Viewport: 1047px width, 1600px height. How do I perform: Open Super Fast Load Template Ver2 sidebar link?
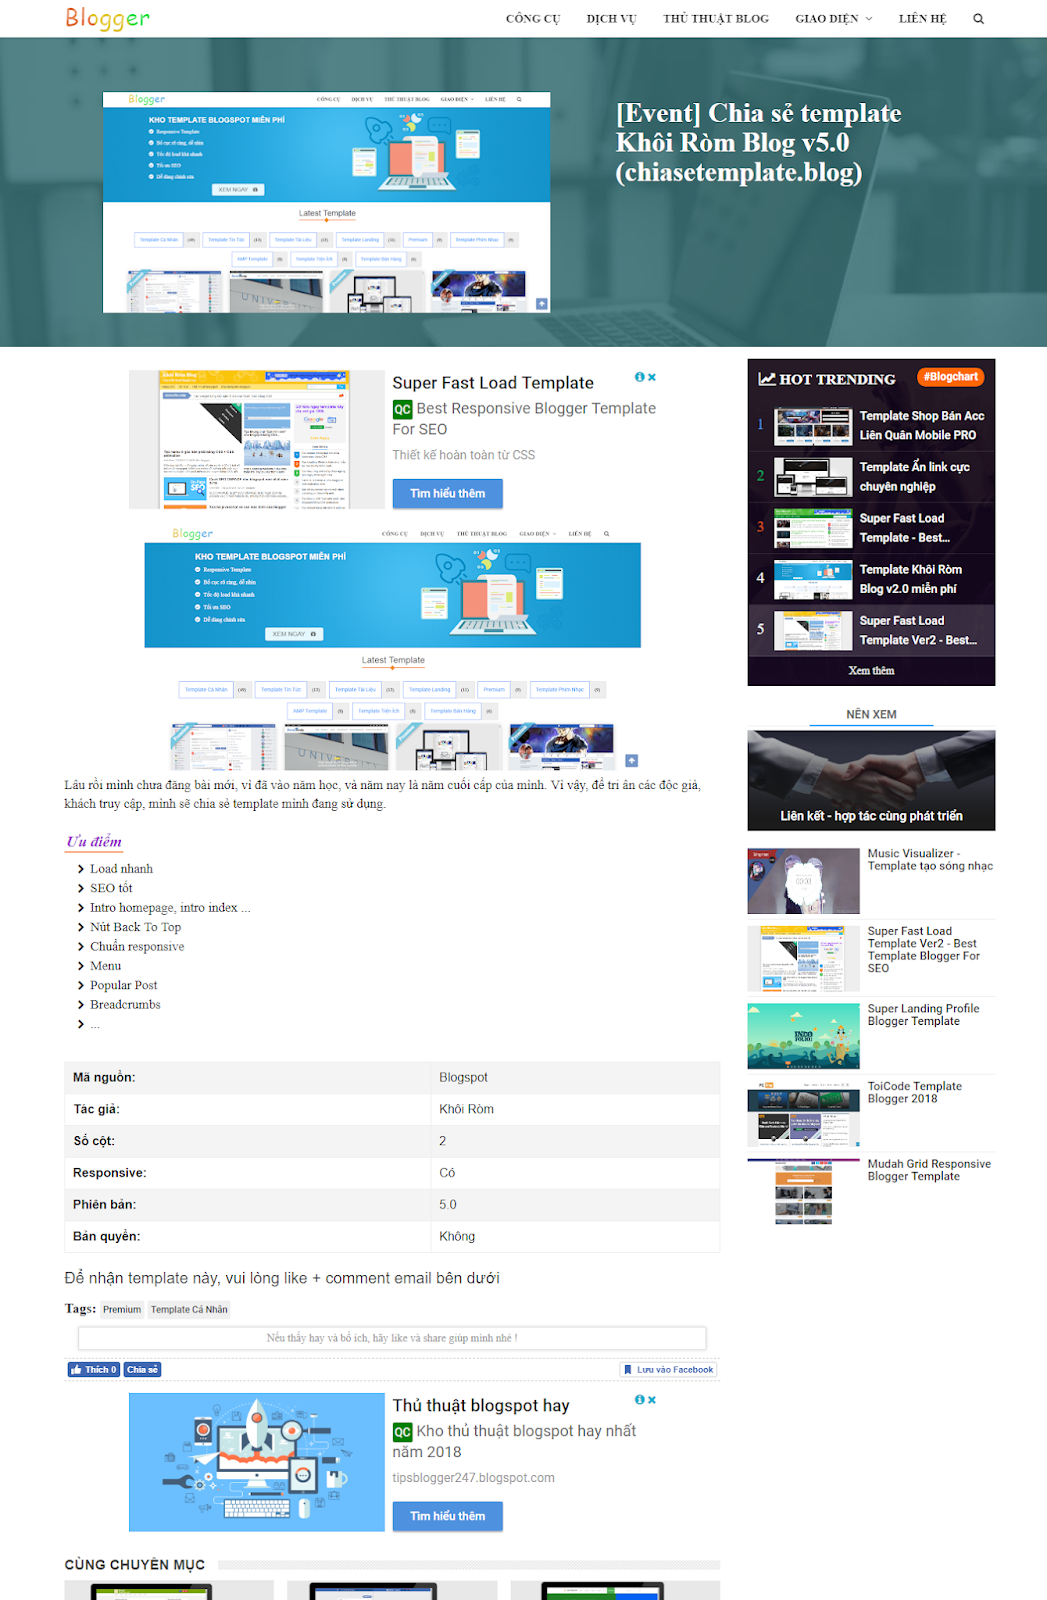point(924,949)
